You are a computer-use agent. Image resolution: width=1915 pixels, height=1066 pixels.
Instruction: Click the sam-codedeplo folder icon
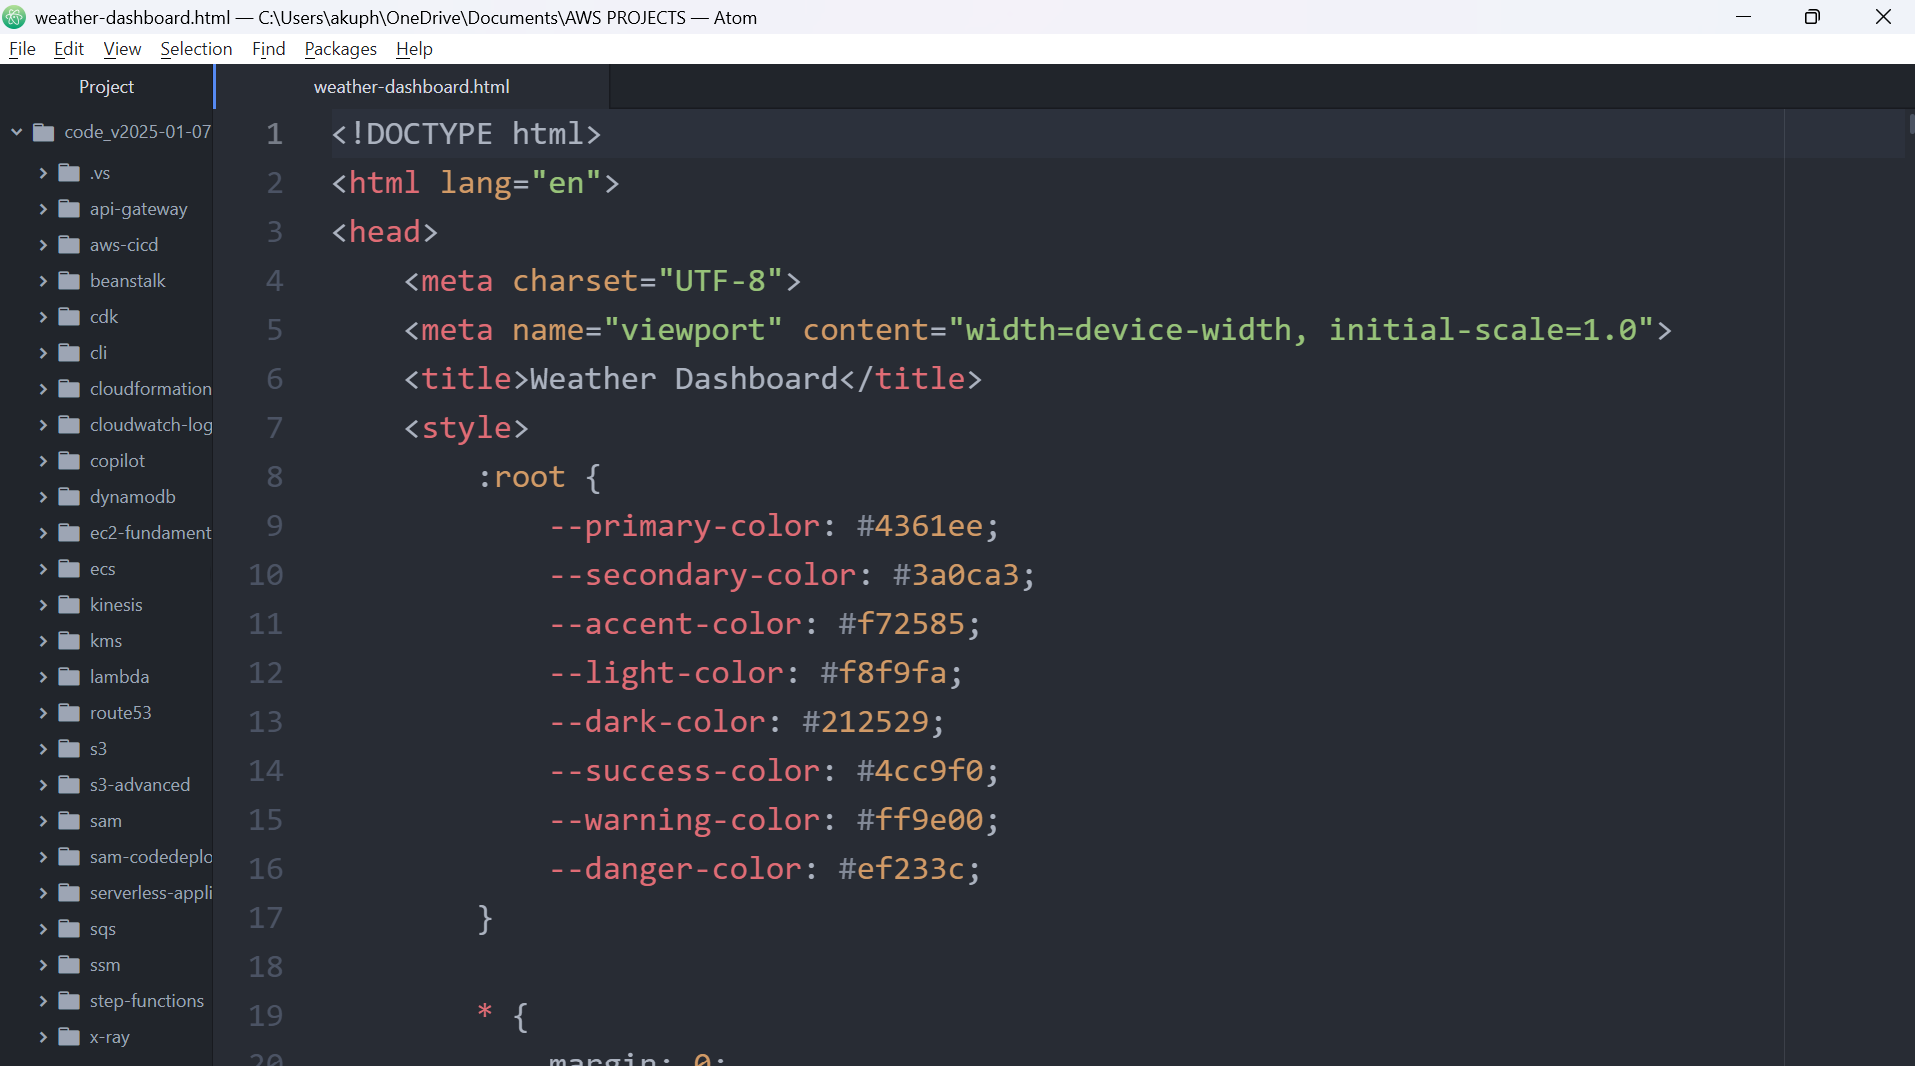(x=69, y=857)
